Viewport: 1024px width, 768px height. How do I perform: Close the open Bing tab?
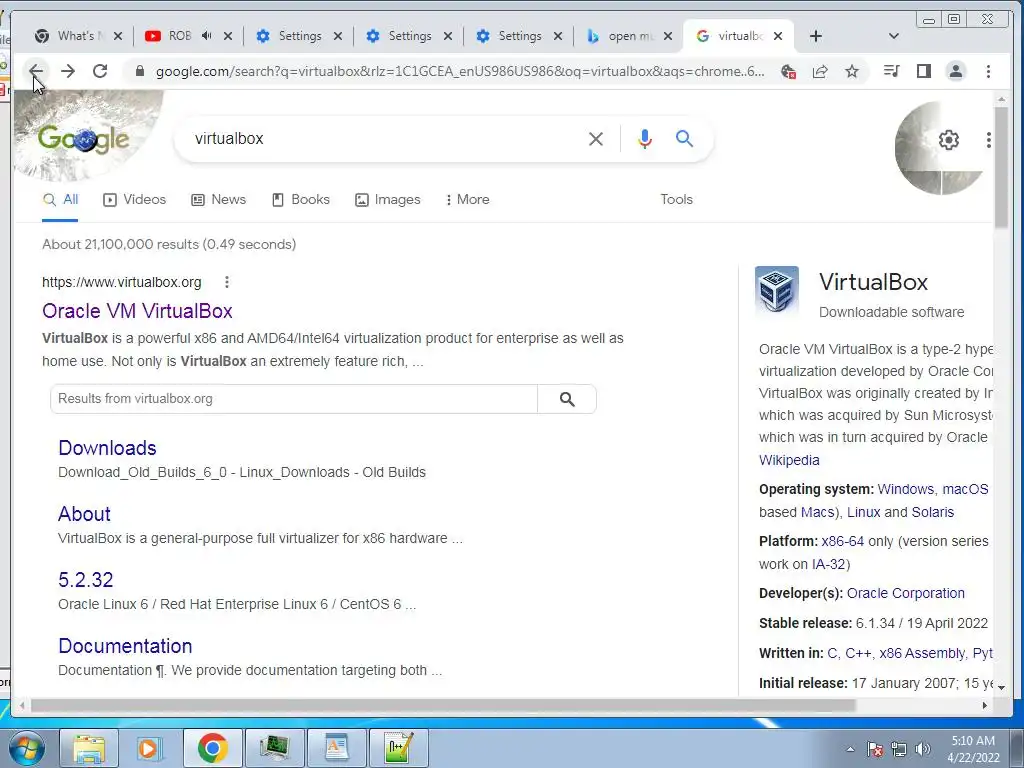pos(667,37)
